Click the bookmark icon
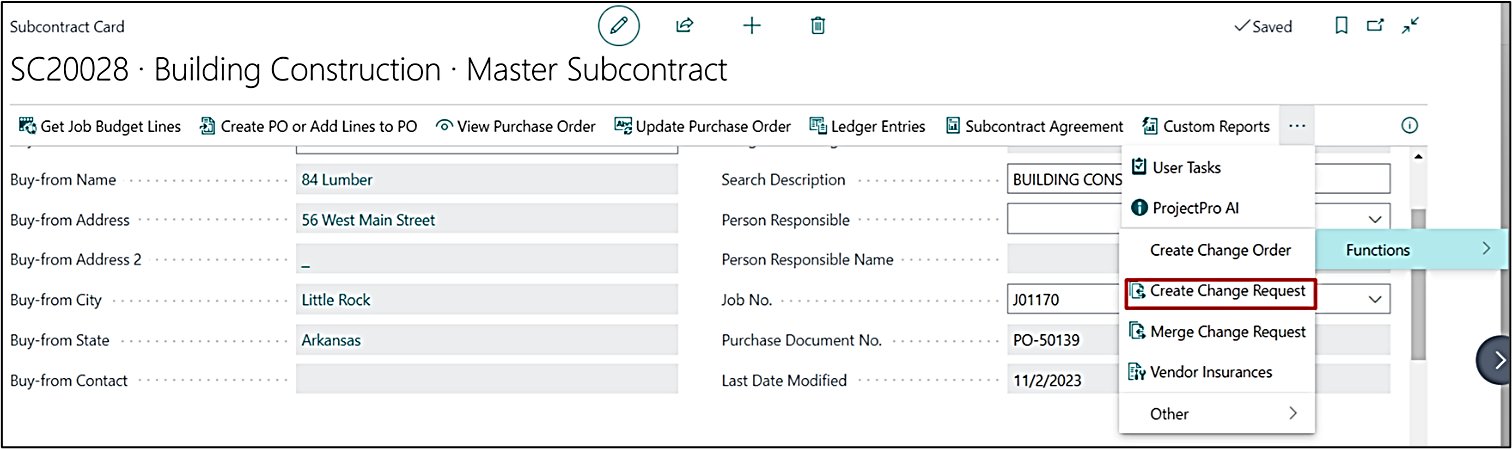The image size is (1512, 449). point(1342,27)
